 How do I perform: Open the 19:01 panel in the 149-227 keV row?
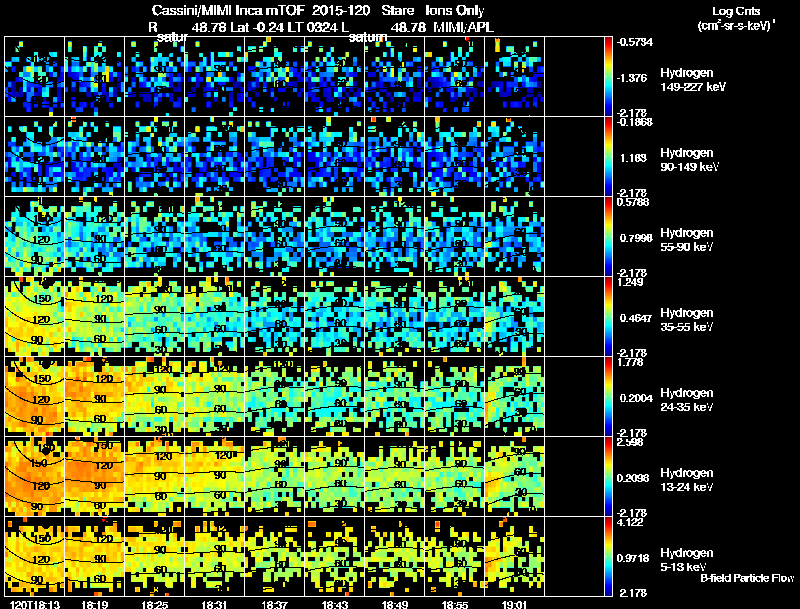515,77
